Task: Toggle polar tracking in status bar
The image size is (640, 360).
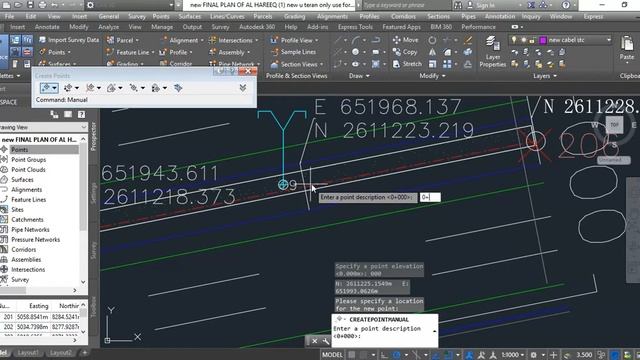Action: 396,355
